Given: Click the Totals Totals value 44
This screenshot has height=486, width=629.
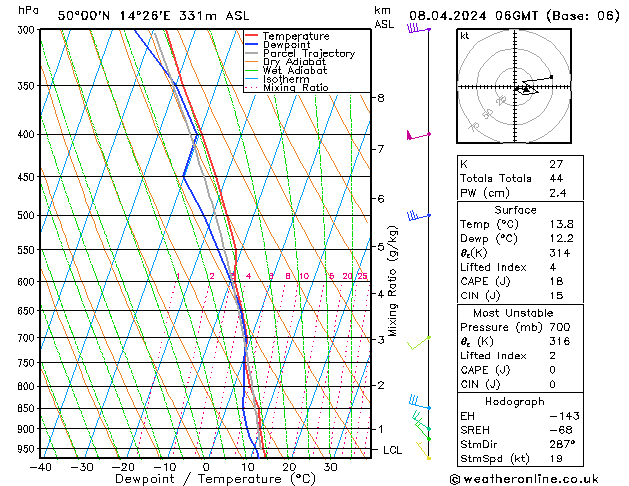Looking at the screenshot, I should (556, 178).
